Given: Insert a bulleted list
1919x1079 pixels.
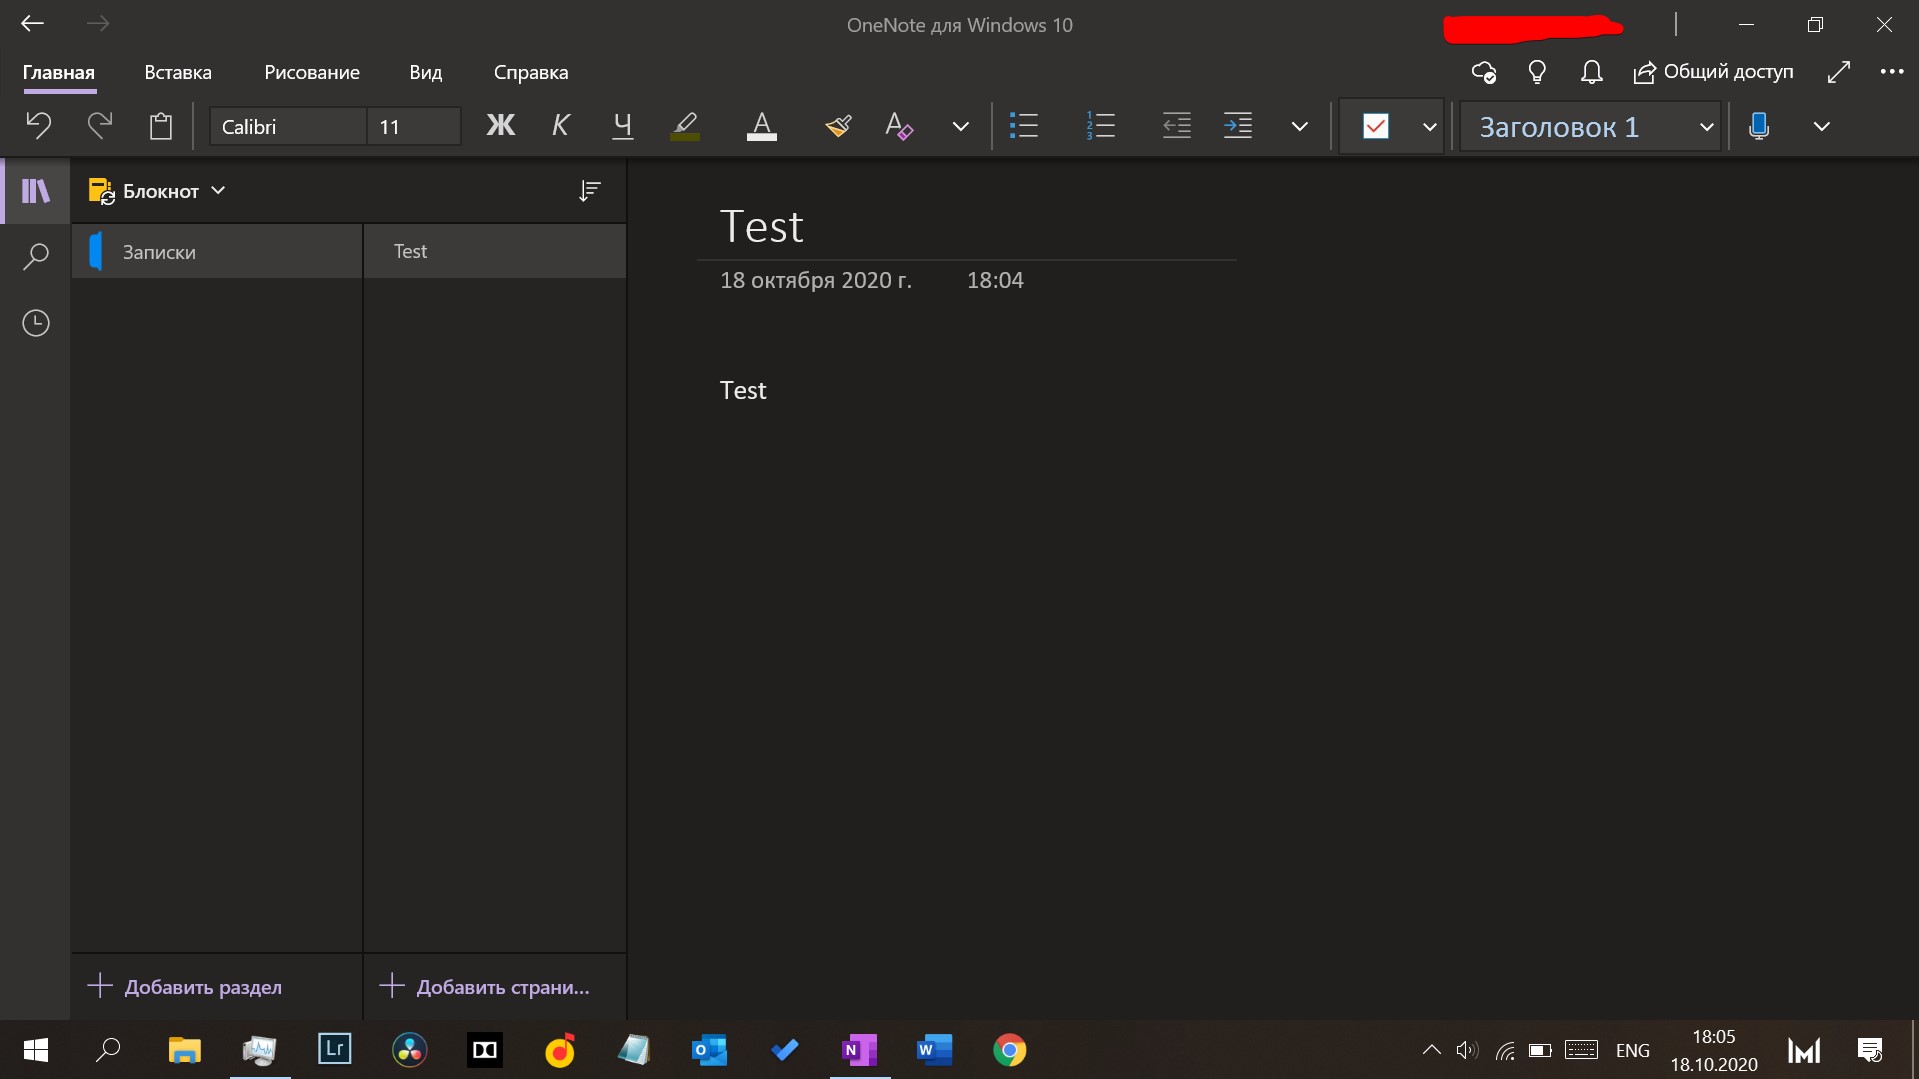Looking at the screenshot, I should 1024,126.
